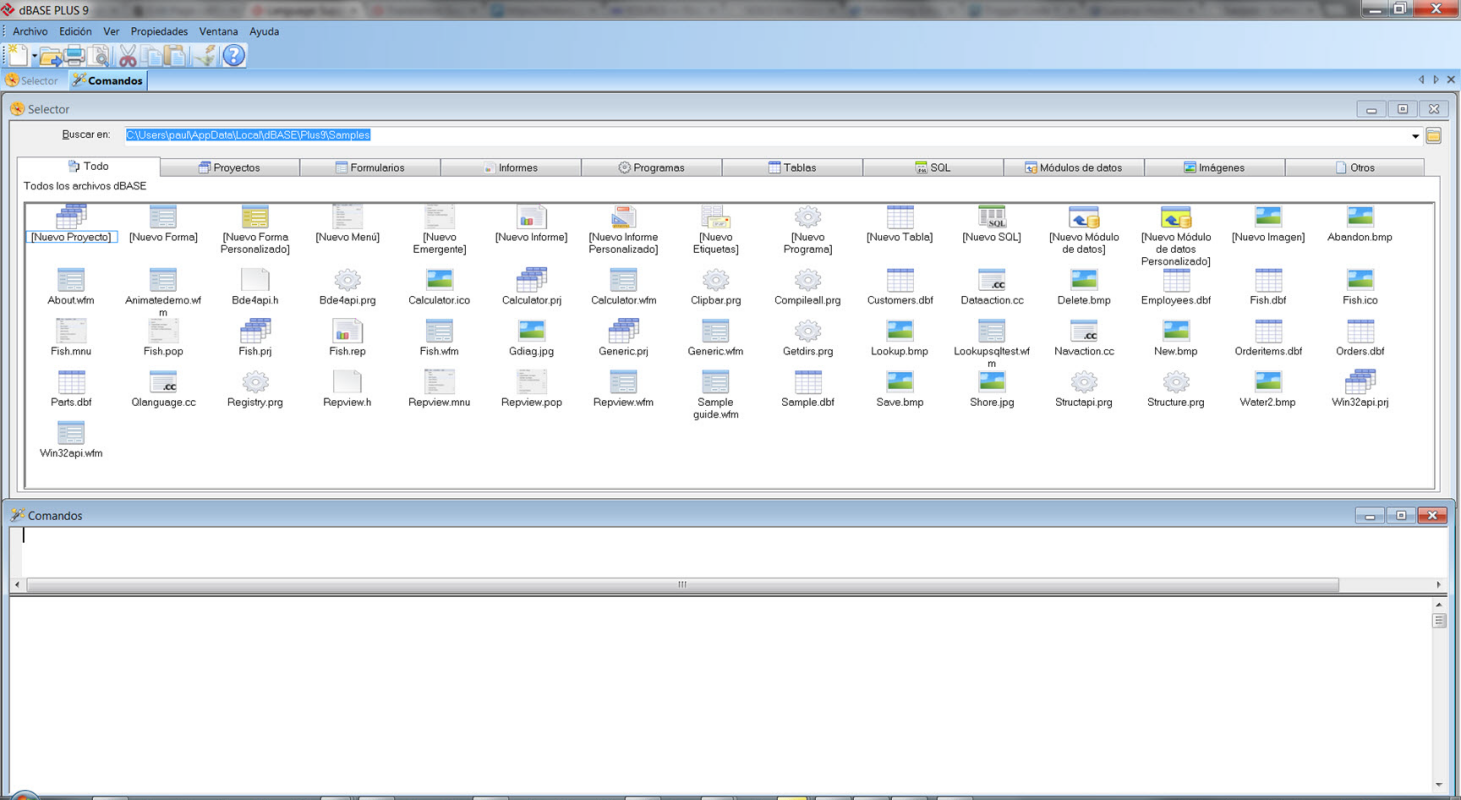This screenshot has width=1461, height=800.
Task: Click the Copy toolbar icon
Action: click(151, 56)
